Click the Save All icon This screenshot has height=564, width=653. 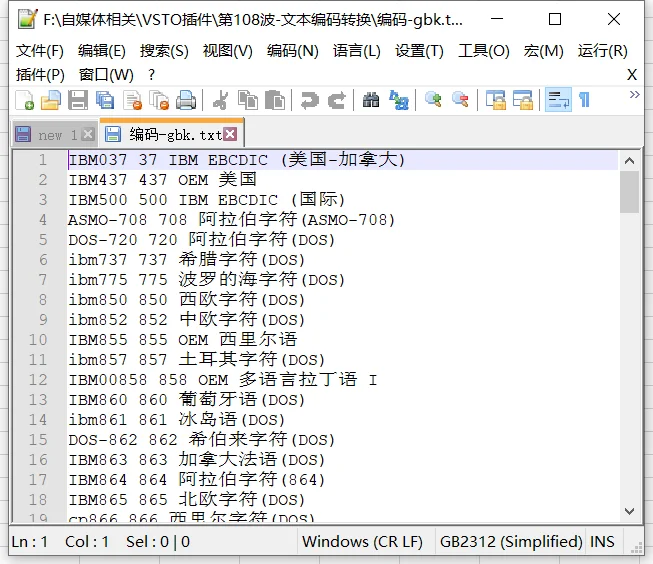click(x=105, y=100)
